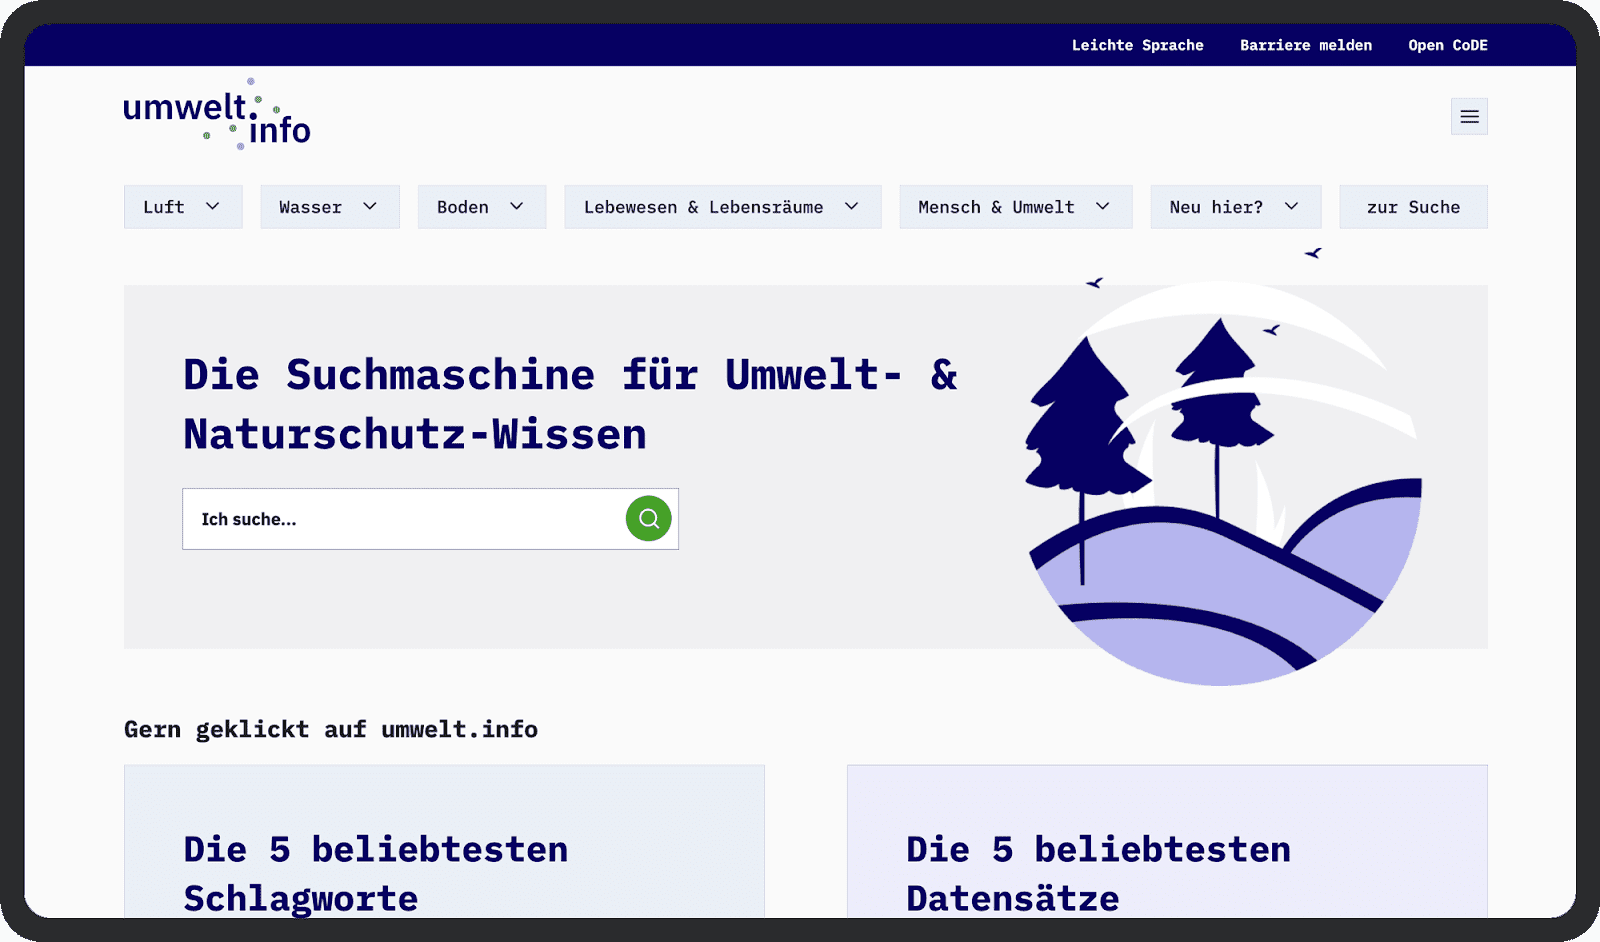
Task: Expand the Luft dropdown chevron
Action: 213,207
